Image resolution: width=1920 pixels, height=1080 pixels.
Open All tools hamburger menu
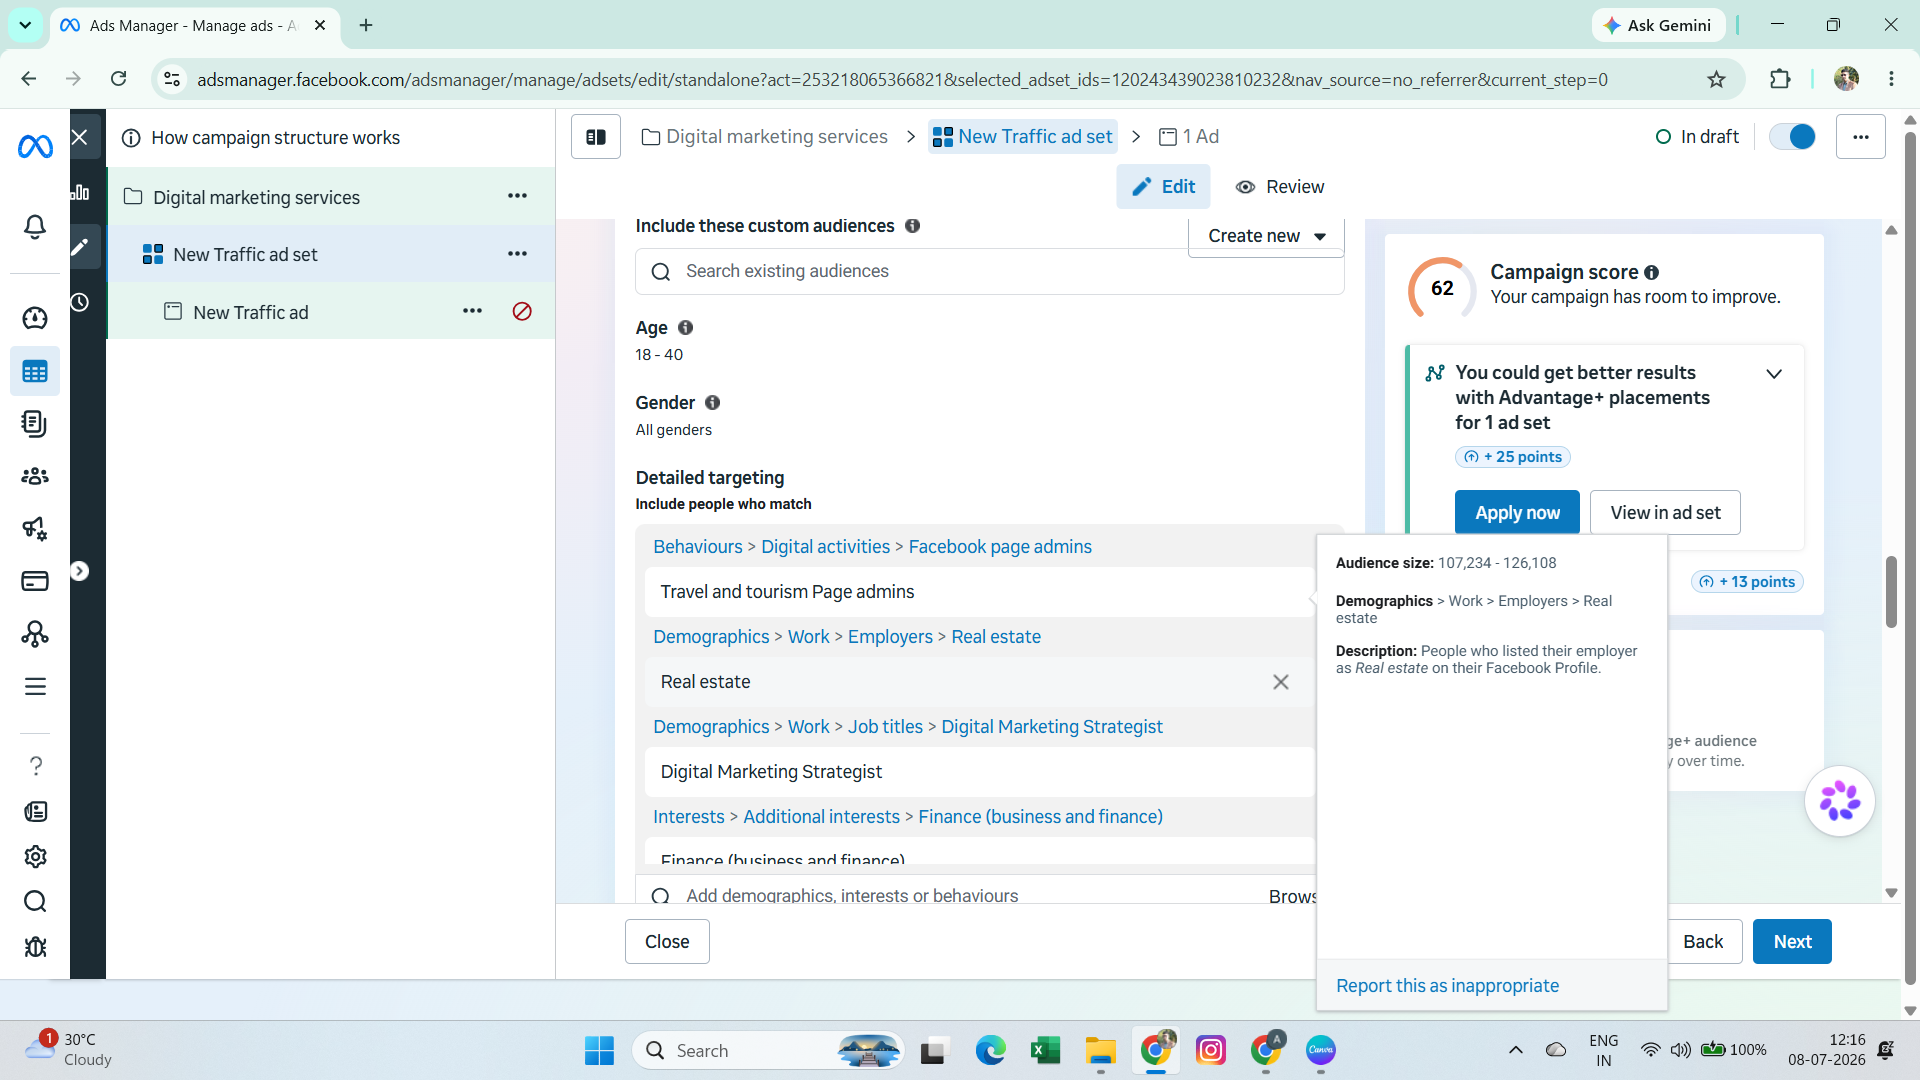tap(35, 687)
